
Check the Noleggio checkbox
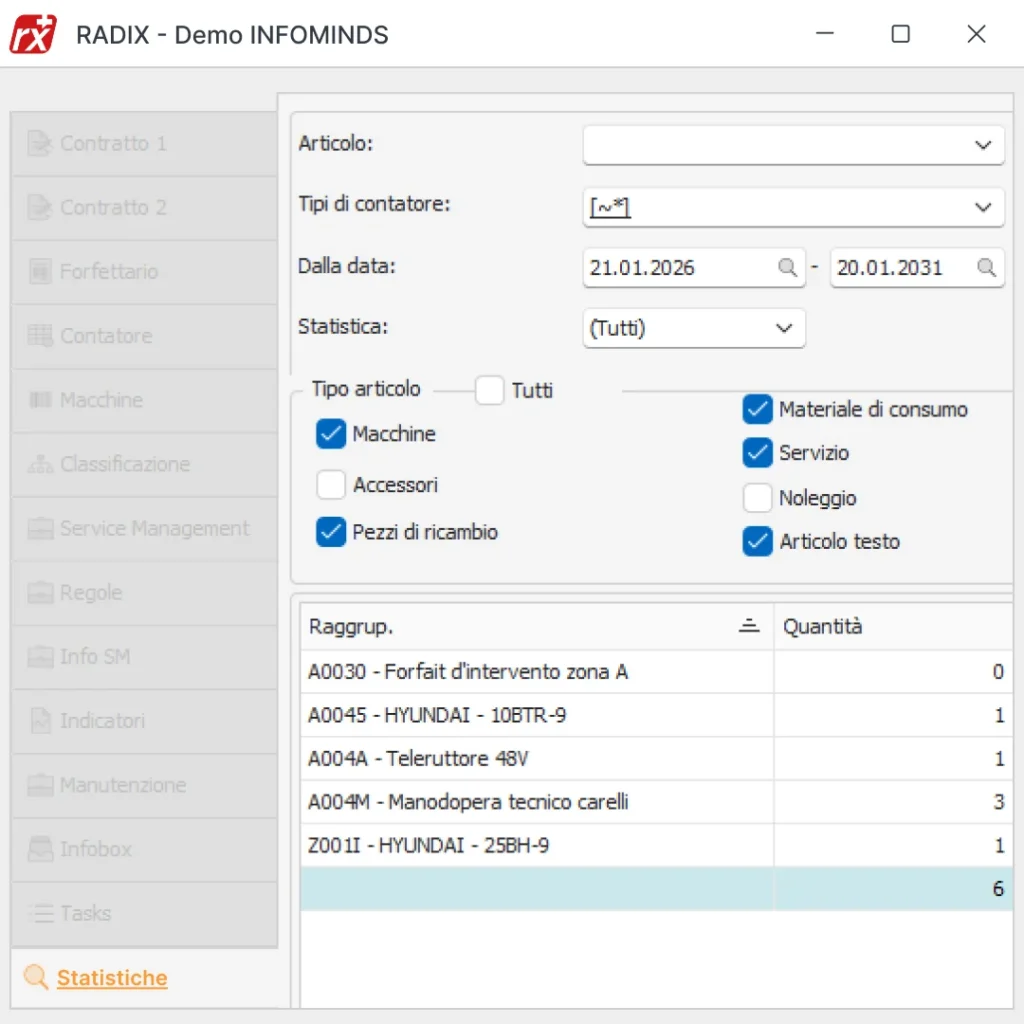[x=757, y=498]
